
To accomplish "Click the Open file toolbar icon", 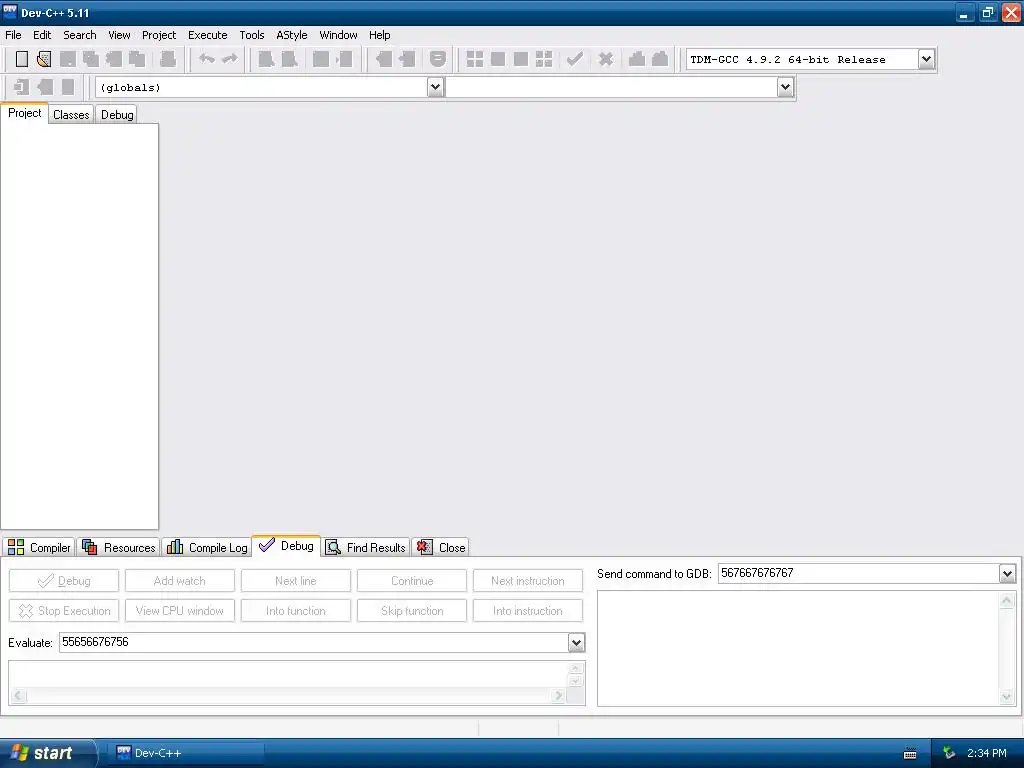I will pos(44,59).
